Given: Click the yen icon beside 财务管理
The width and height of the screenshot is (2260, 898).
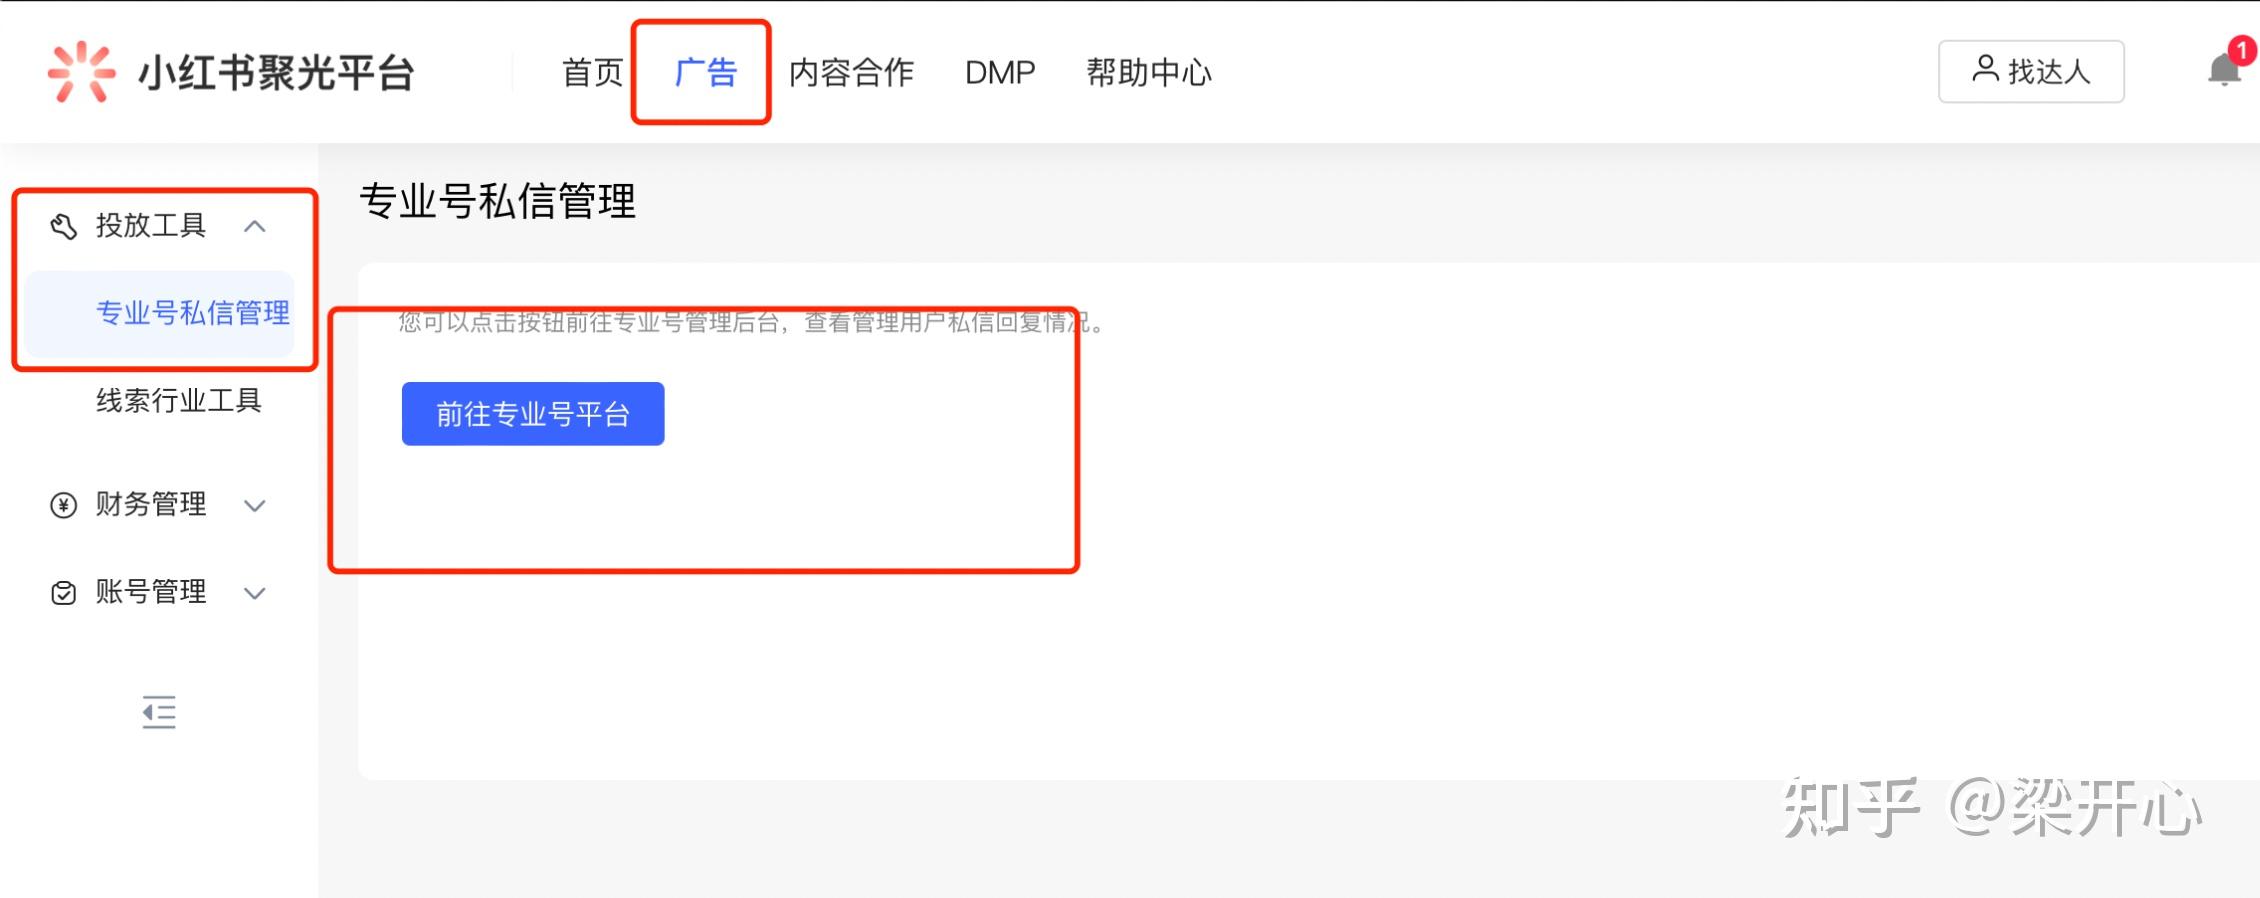Looking at the screenshot, I should coord(63,505).
